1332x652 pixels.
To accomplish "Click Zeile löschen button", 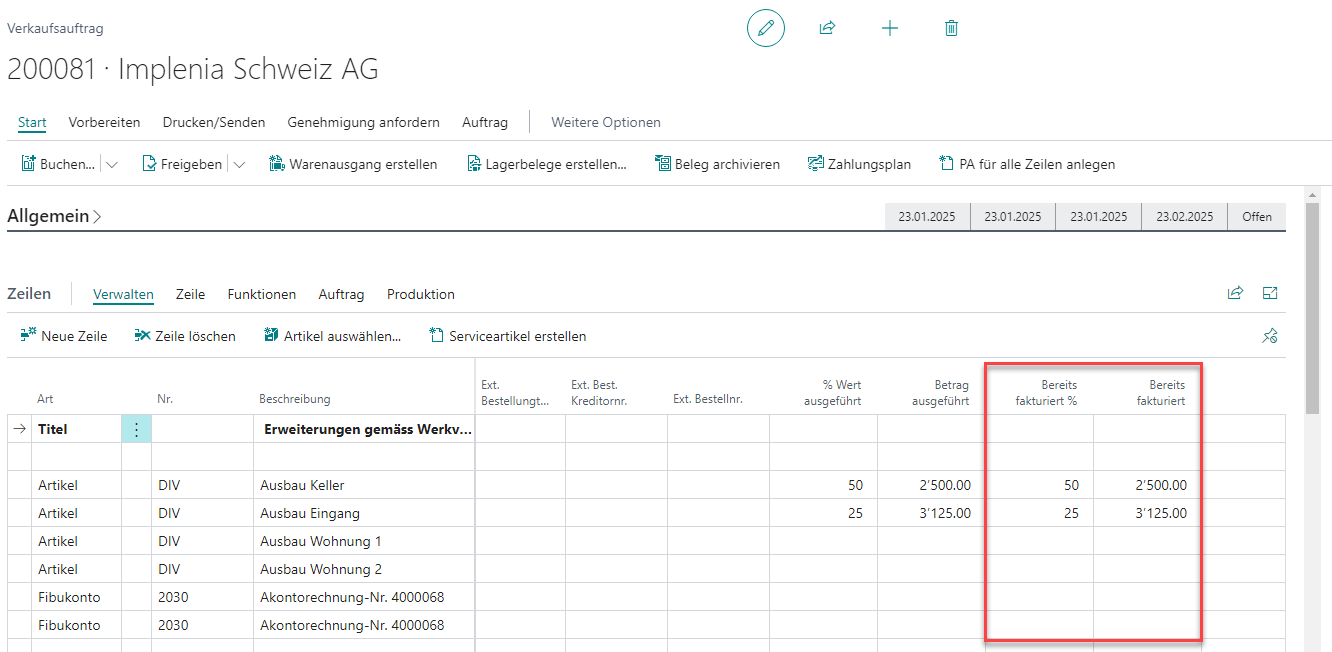I will [185, 336].
